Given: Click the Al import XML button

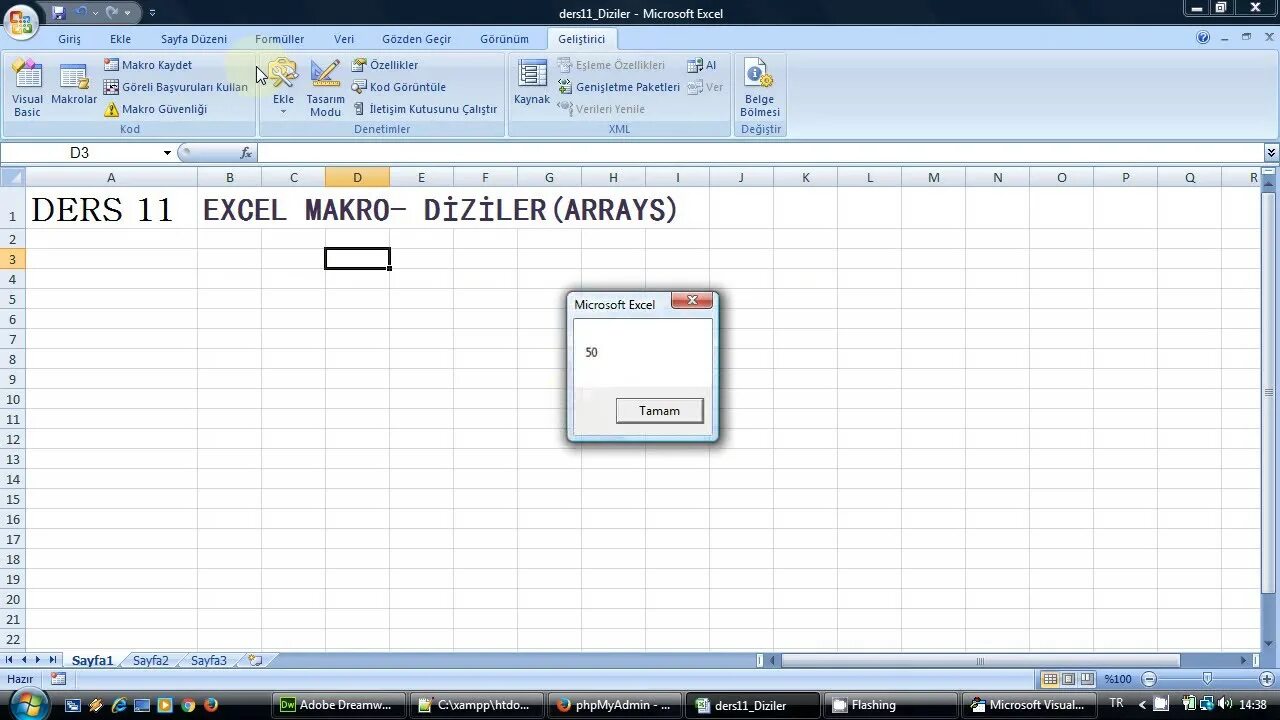Looking at the screenshot, I should pos(702,65).
